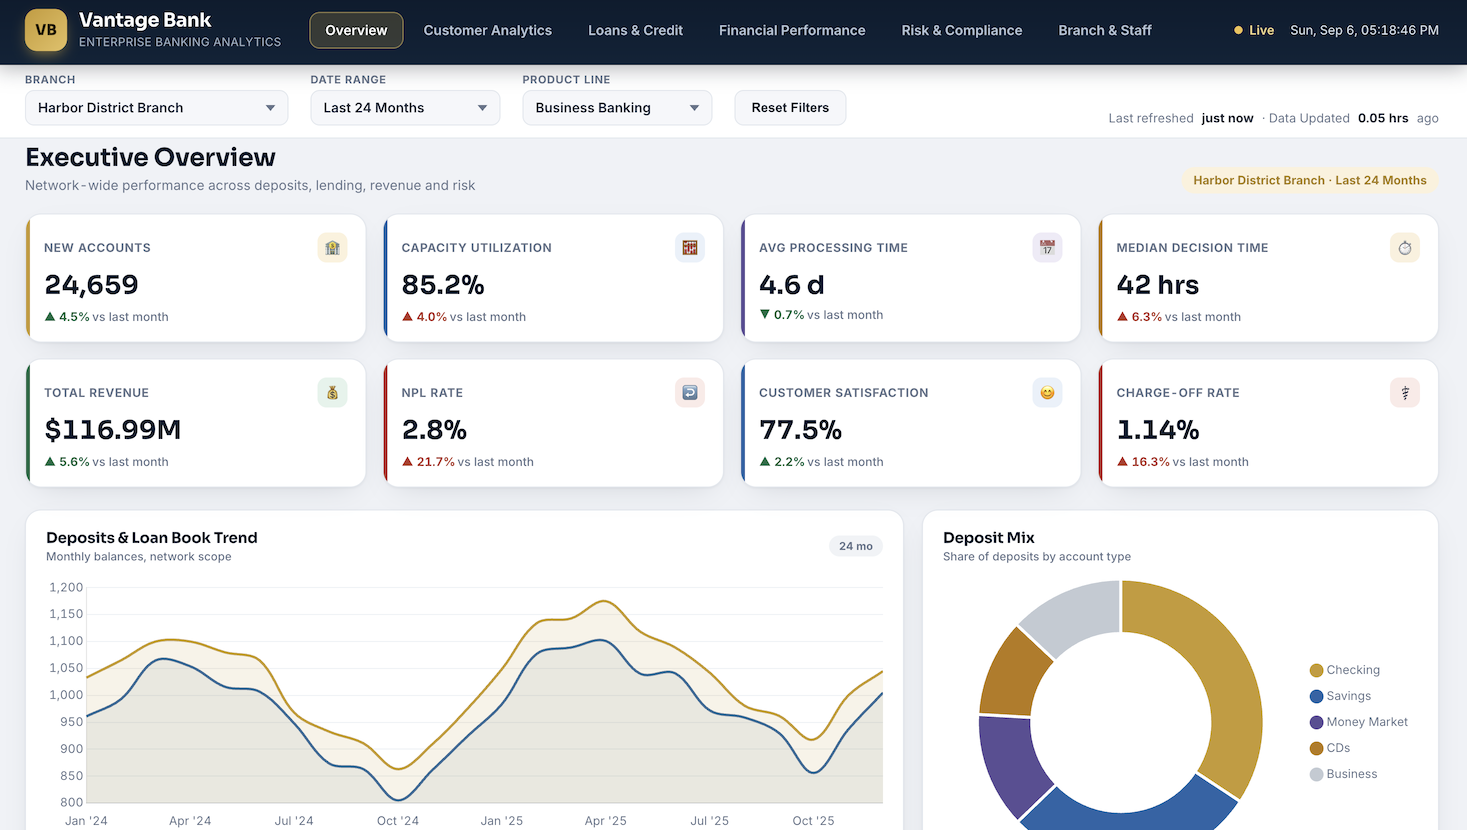Viewport: 1467px width, 830px height.
Task: Go to Financial Performance tab
Action: click(792, 30)
